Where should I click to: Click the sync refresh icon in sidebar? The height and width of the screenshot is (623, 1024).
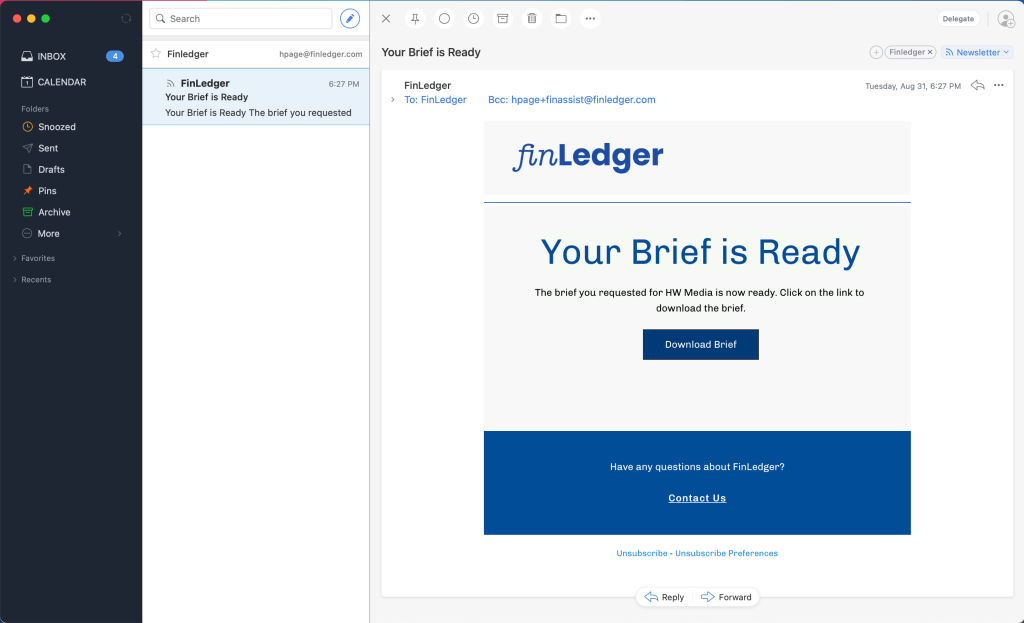126,18
